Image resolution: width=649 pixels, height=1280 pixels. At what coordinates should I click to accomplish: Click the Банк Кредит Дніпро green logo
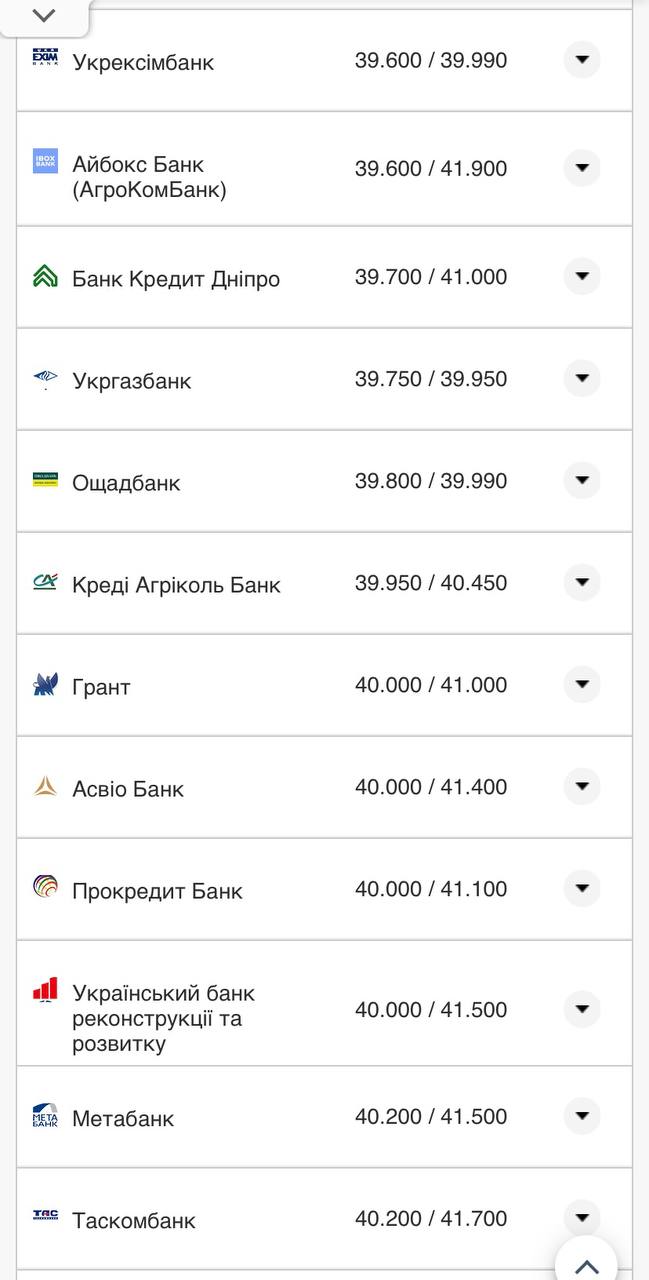[x=45, y=277]
